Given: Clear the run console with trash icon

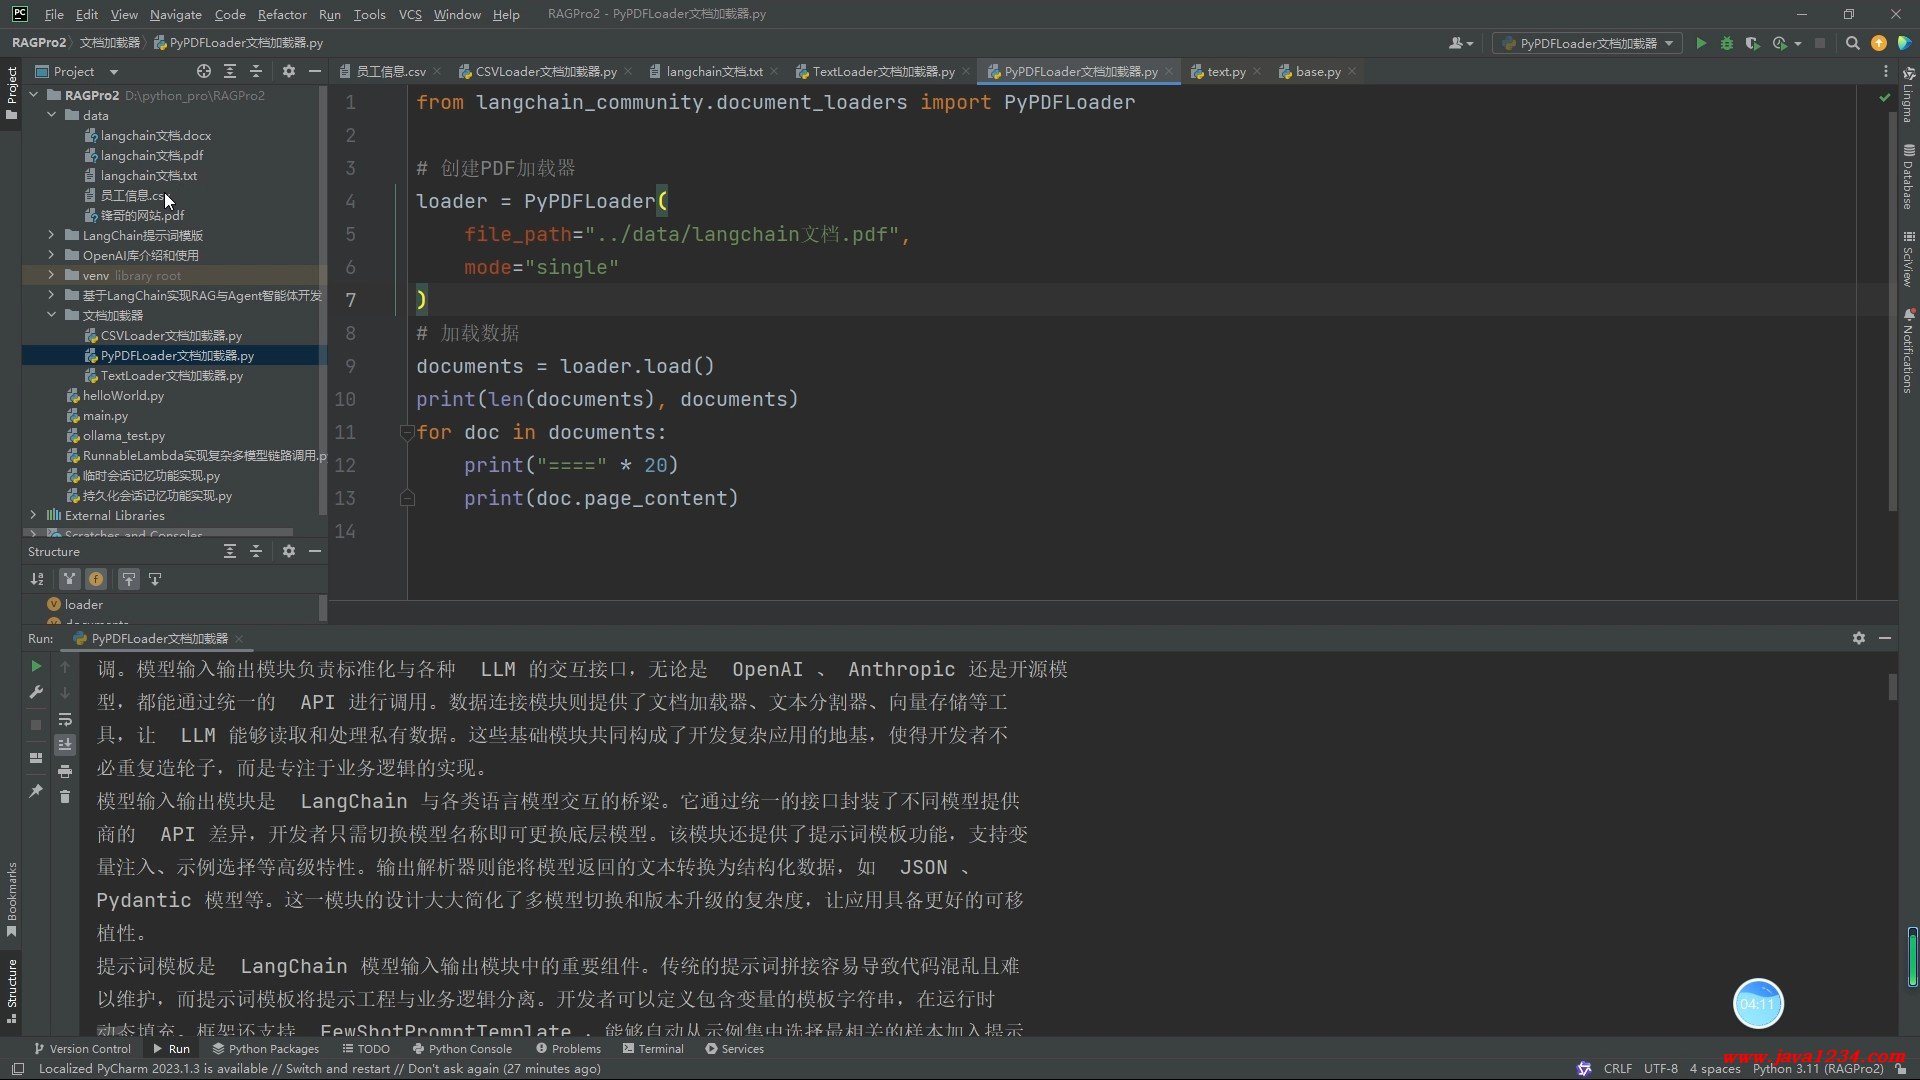Looking at the screenshot, I should 65,796.
